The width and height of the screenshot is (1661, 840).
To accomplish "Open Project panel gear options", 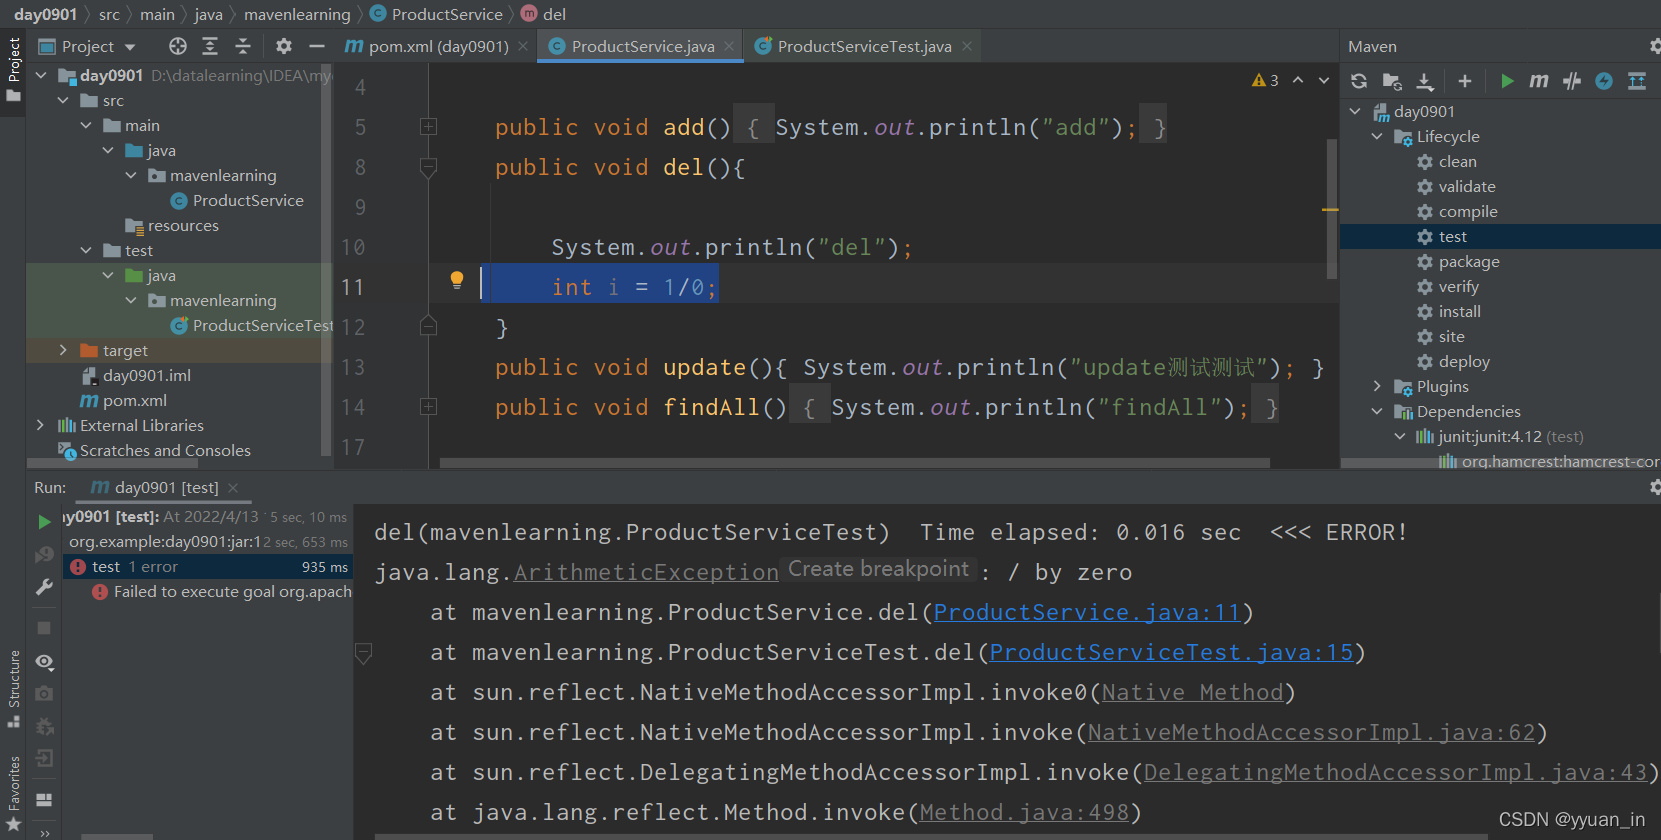I will click(x=284, y=46).
